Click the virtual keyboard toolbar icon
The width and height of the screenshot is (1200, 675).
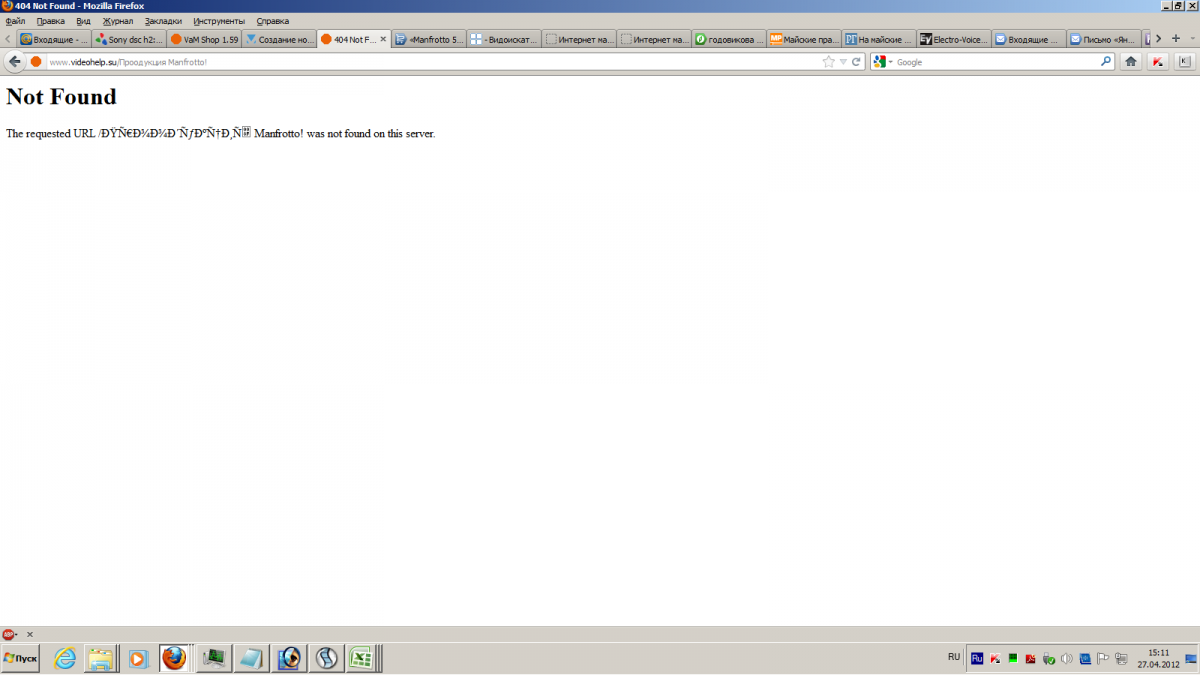1184,62
